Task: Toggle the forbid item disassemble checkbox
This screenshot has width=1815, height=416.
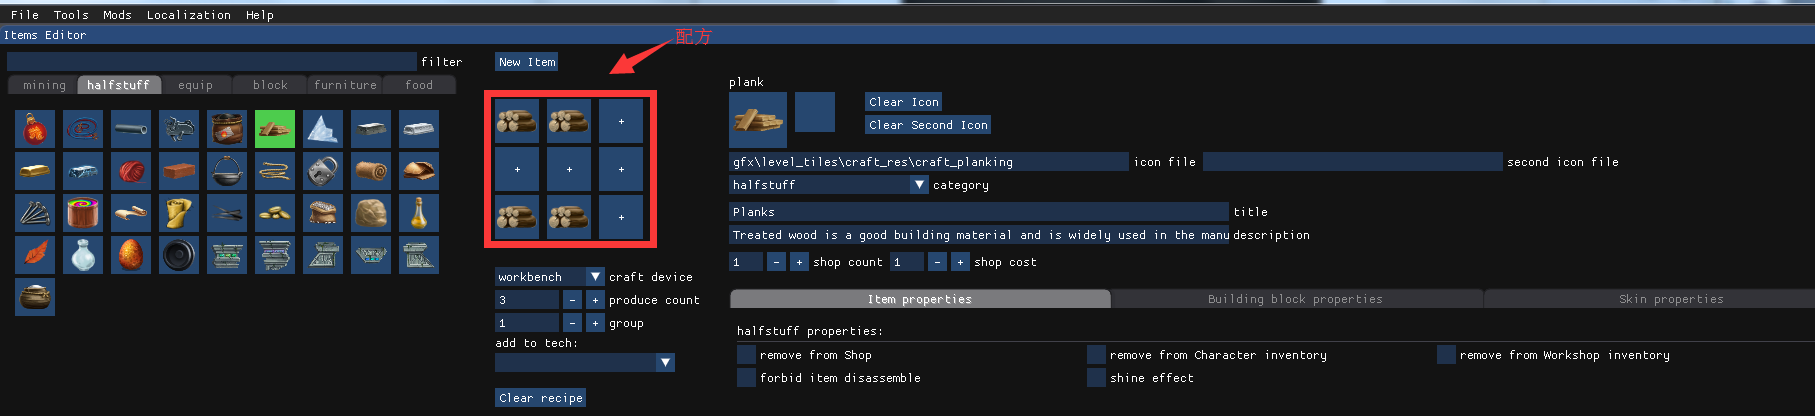Action: (x=746, y=377)
